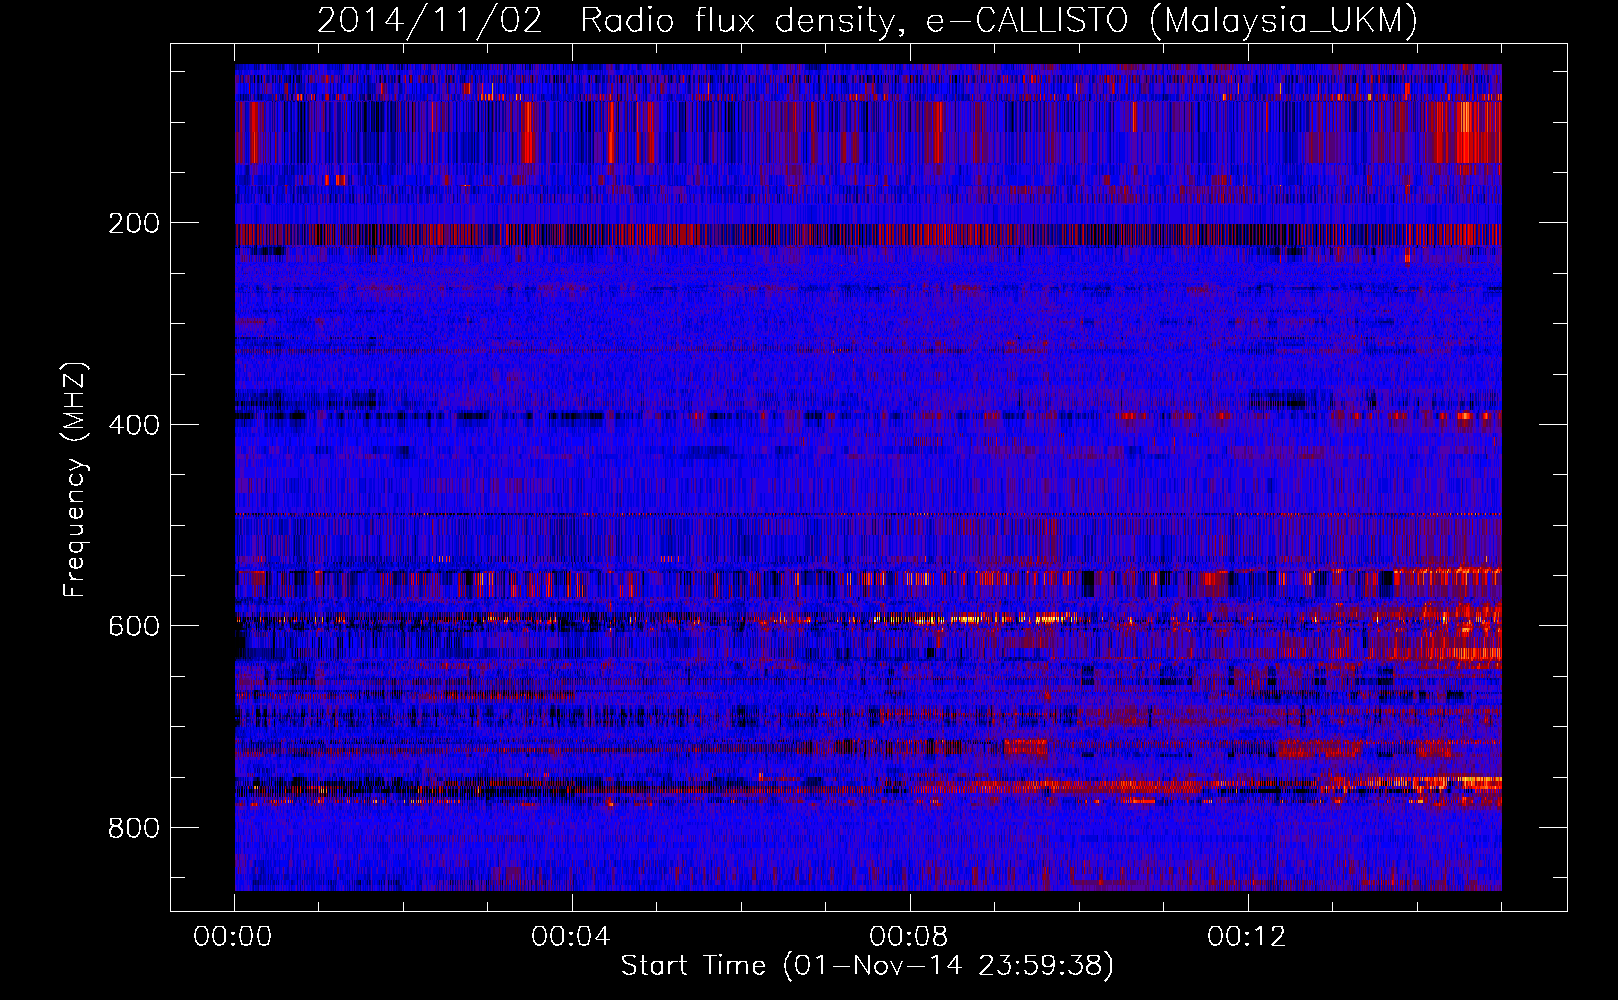The height and width of the screenshot is (1000, 1618).
Task: Click the Frequency (MHZ) axis label
Action: (75, 480)
